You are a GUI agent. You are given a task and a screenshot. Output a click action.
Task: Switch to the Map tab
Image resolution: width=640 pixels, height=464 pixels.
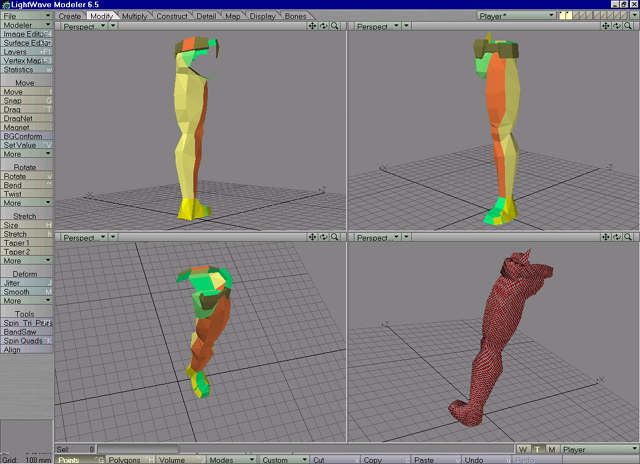(x=233, y=16)
